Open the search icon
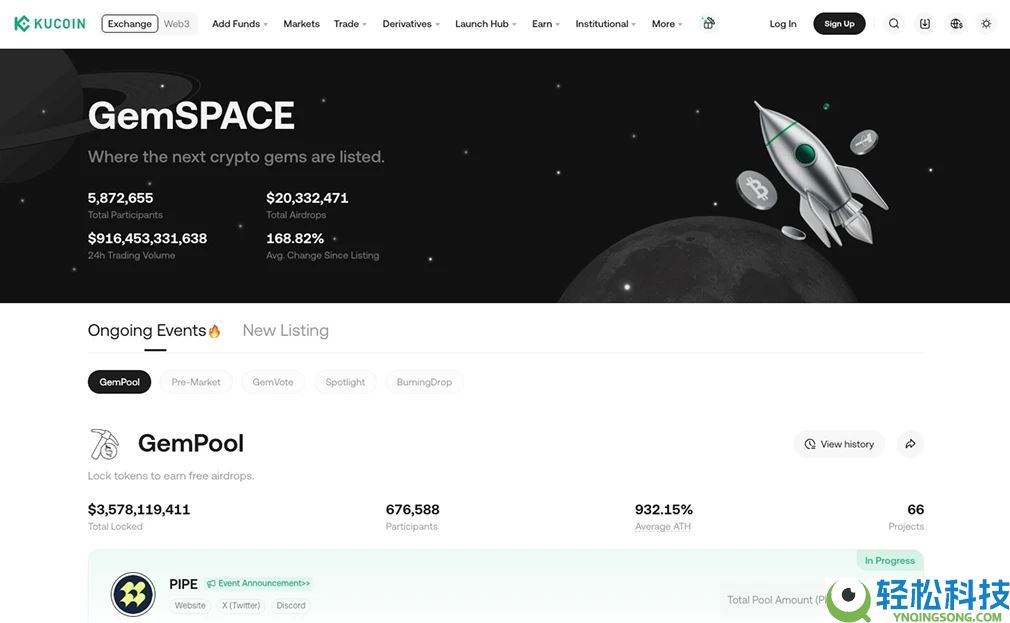 (894, 24)
